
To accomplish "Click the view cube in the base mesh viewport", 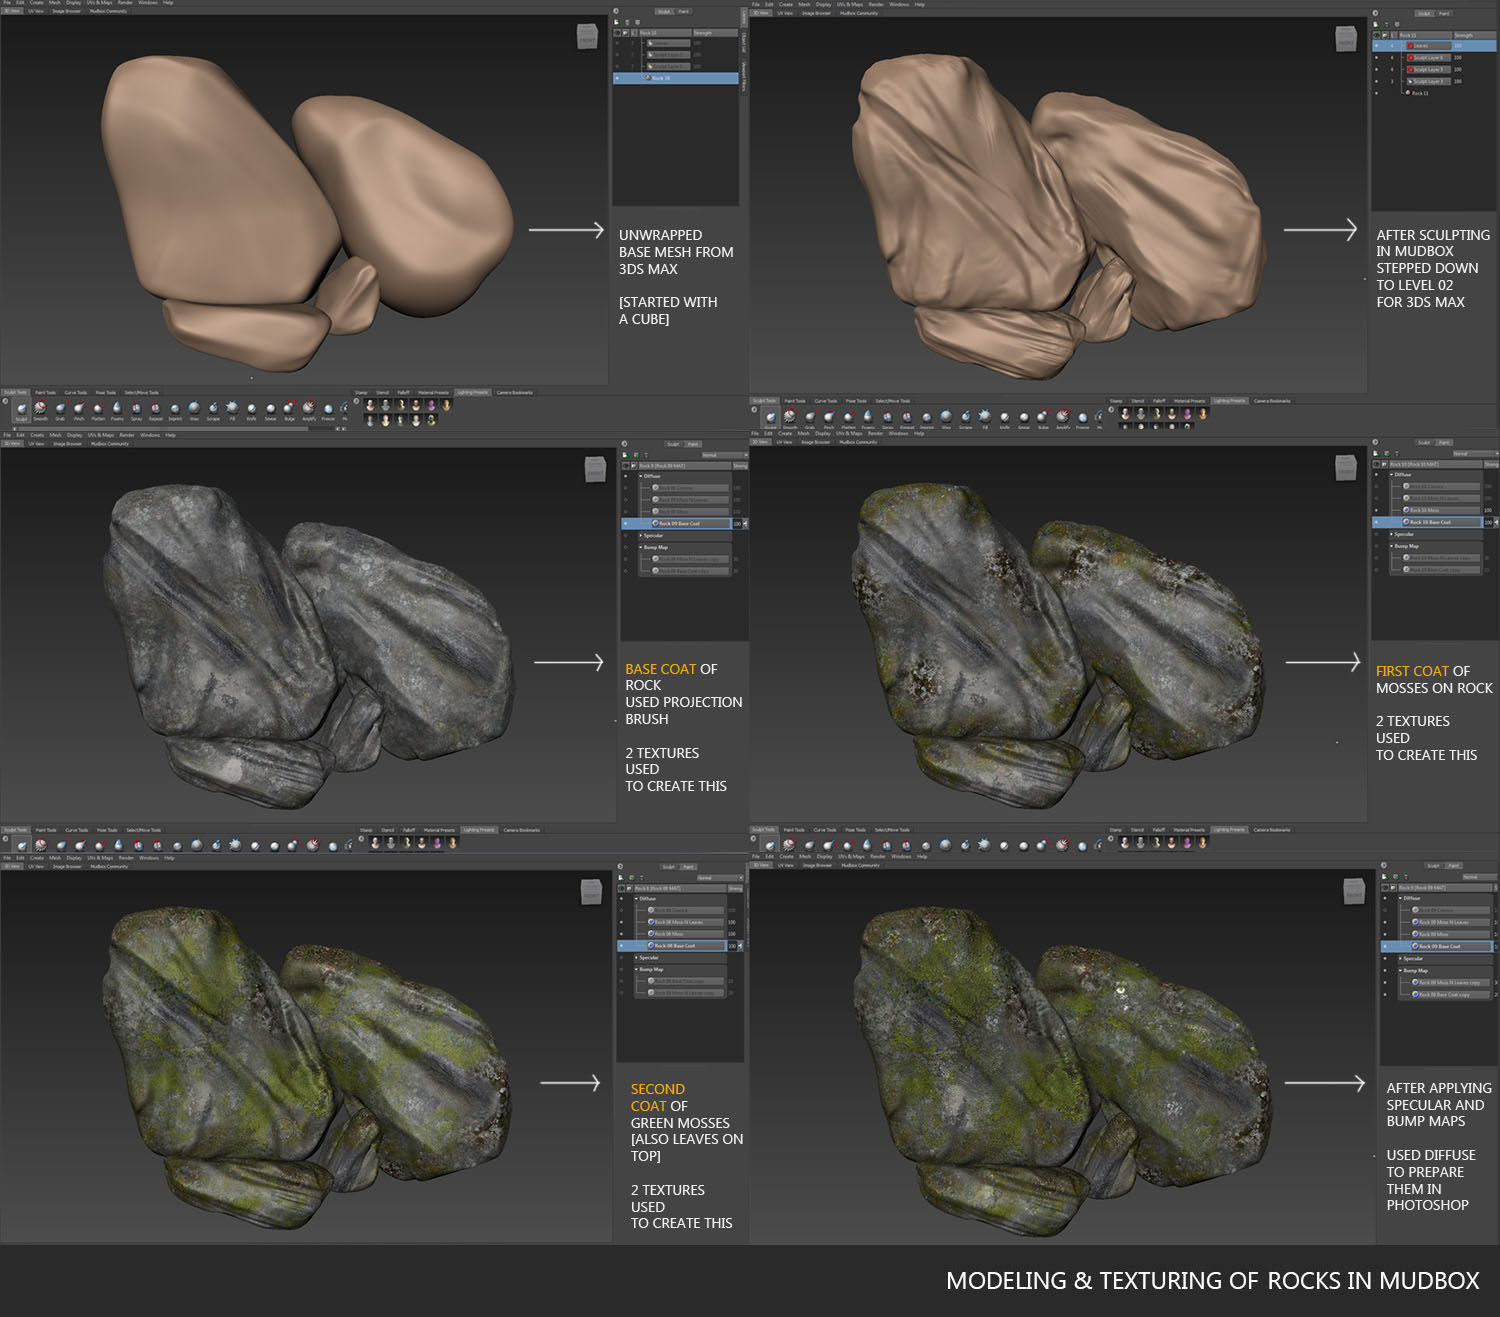I will click(587, 38).
